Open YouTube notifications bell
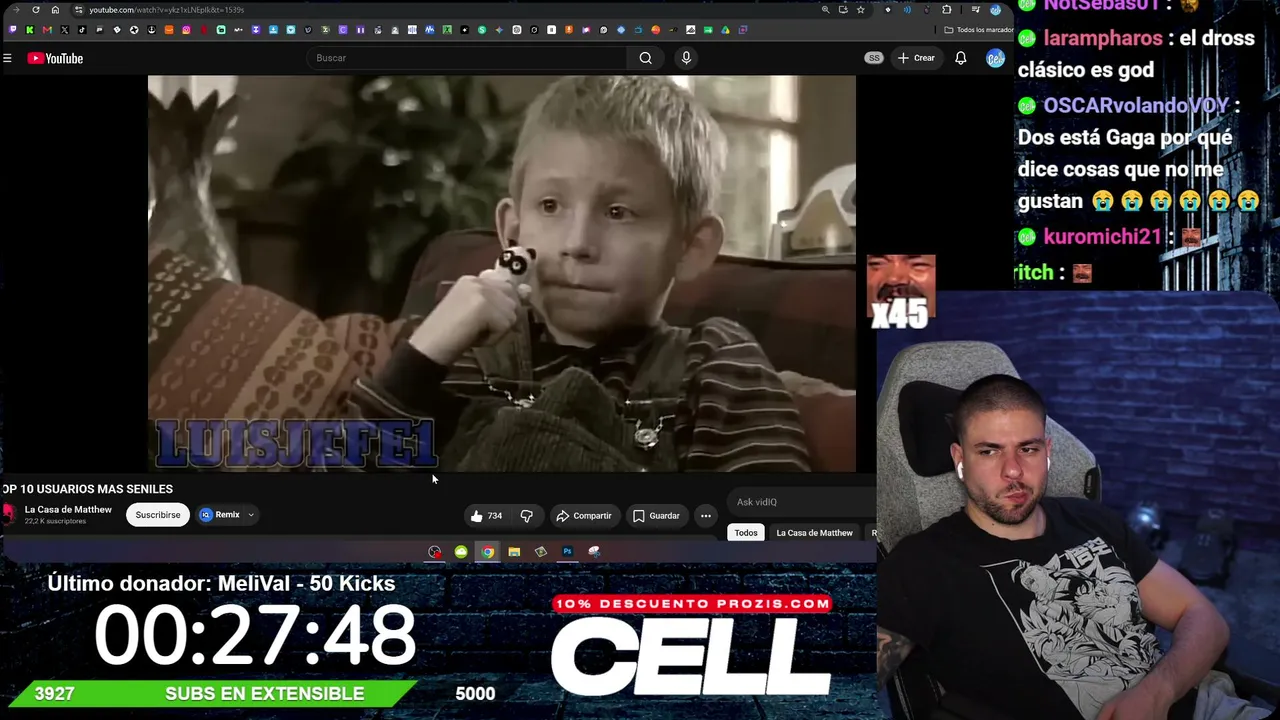 [961, 58]
